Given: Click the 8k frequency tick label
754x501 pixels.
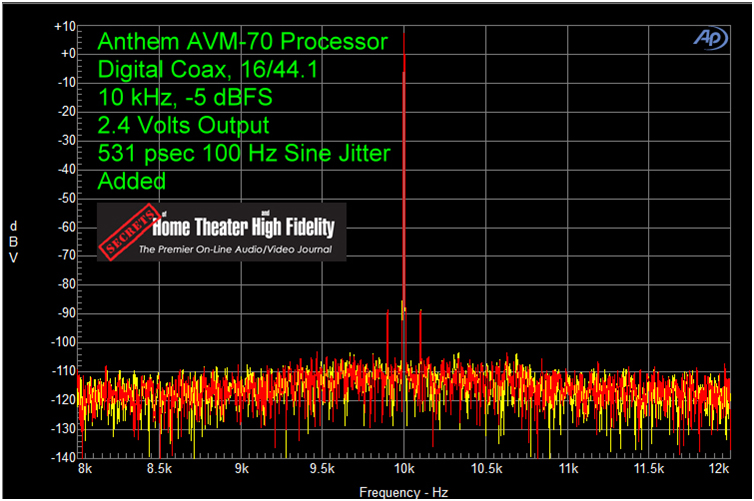Looking at the screenshot, I should pyautogui.click(x=85, y=468).
